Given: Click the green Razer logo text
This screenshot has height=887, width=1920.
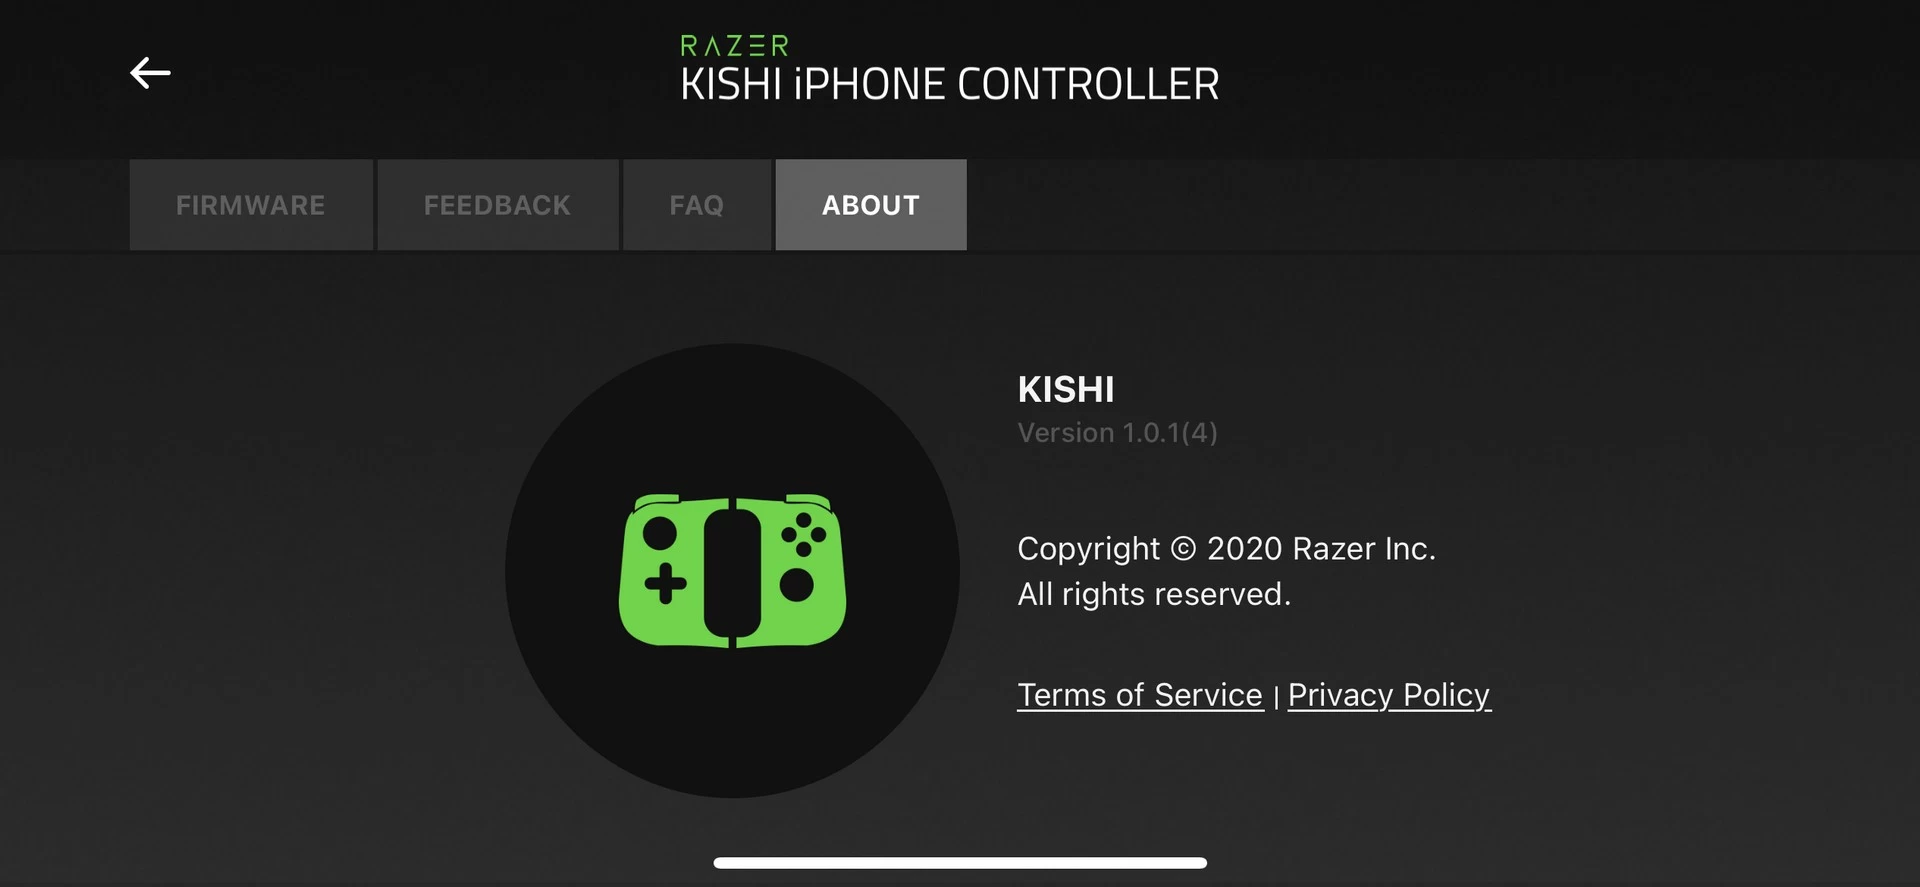Looking at the screenshot, I should (734, 46).
